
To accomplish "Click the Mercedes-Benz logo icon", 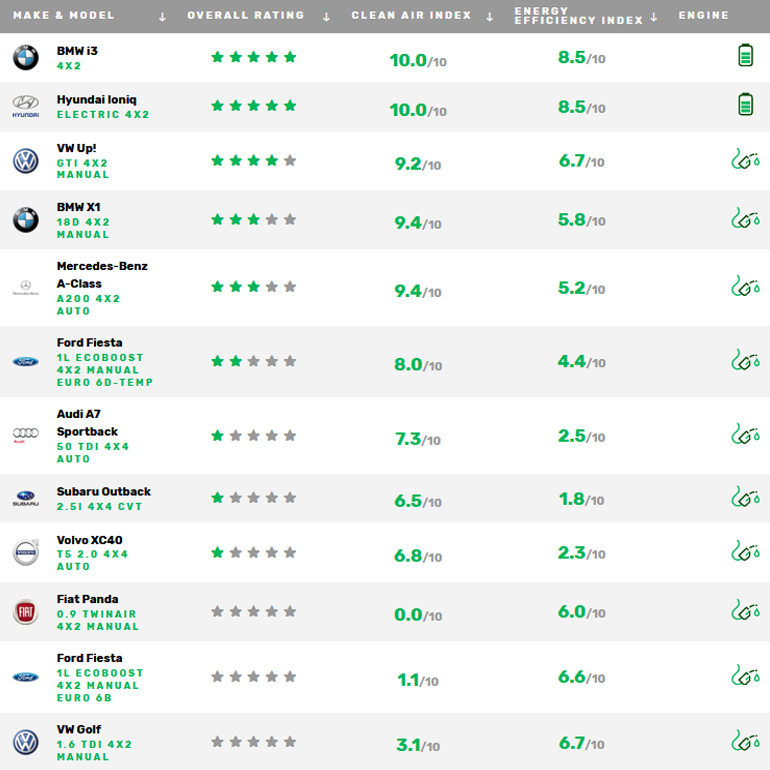I will (x=25, y=288).
